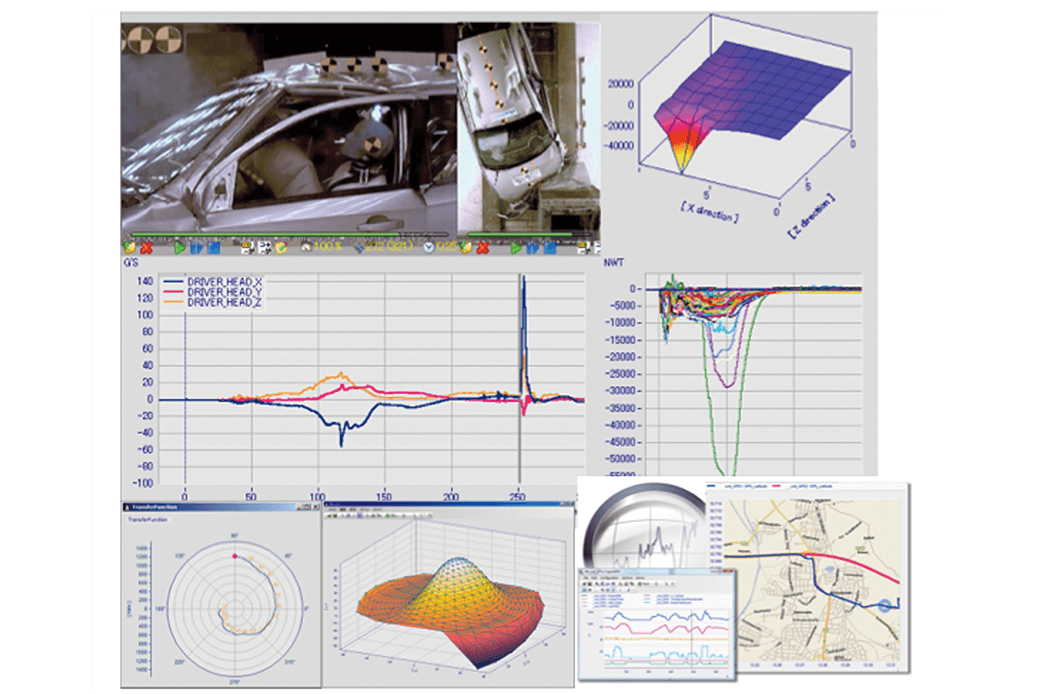The image size is (1040, 694).
Task: Click the red X icon under the side-view video
Action: coord(146,247)
